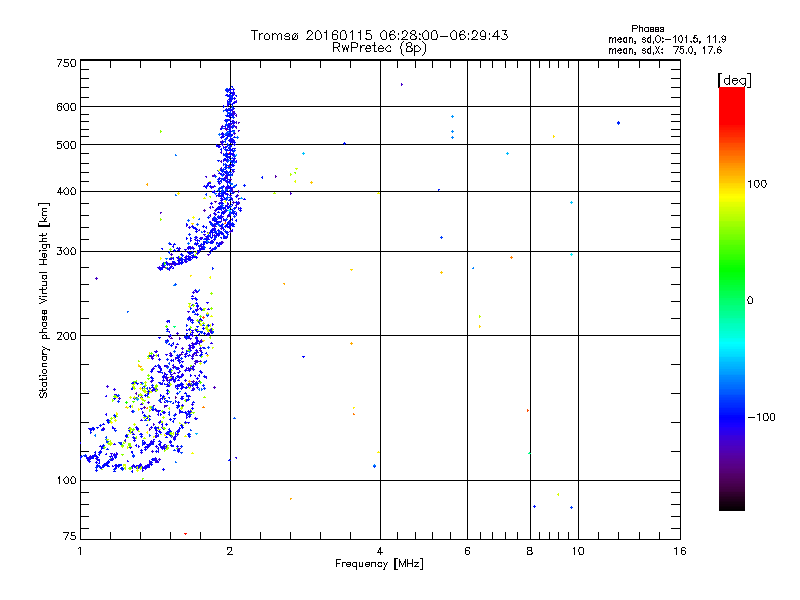Image resolution: width=800 pixels, height=600 pixels.
Task: Click the y-axis tick label '200'
Action: point(66,336)
